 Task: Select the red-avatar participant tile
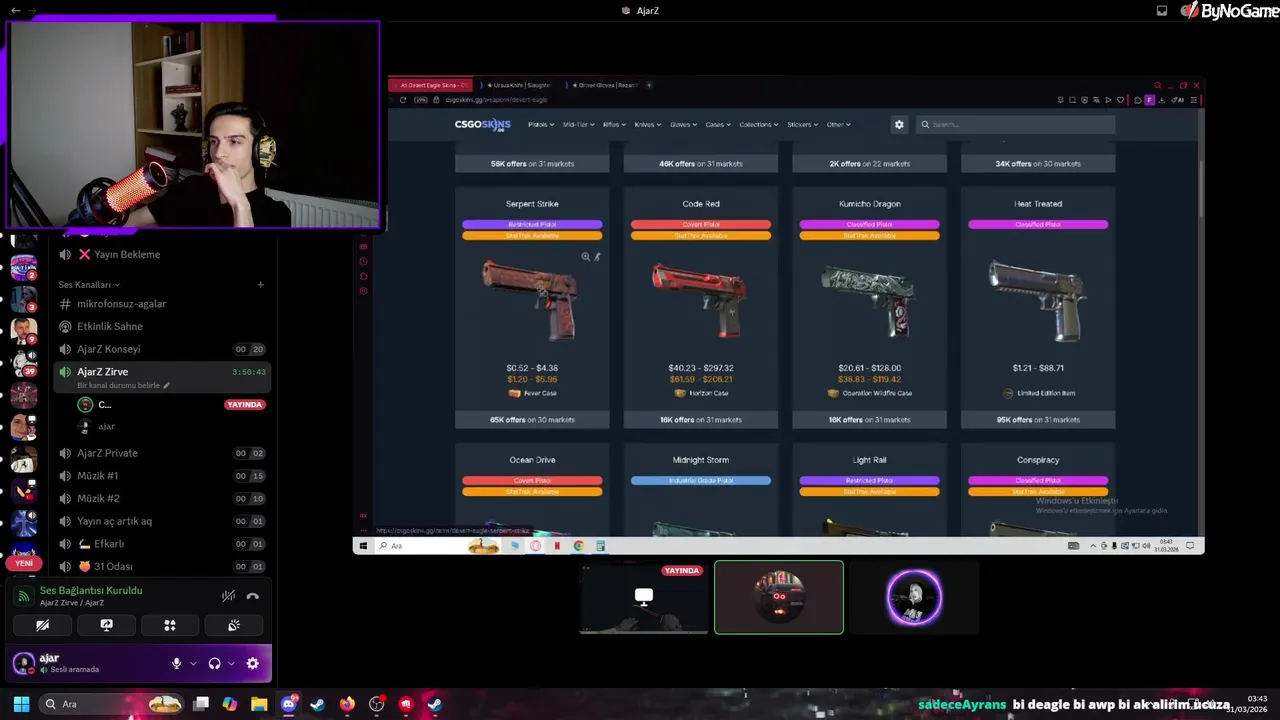pyautogui.click(x=779, y=597)
